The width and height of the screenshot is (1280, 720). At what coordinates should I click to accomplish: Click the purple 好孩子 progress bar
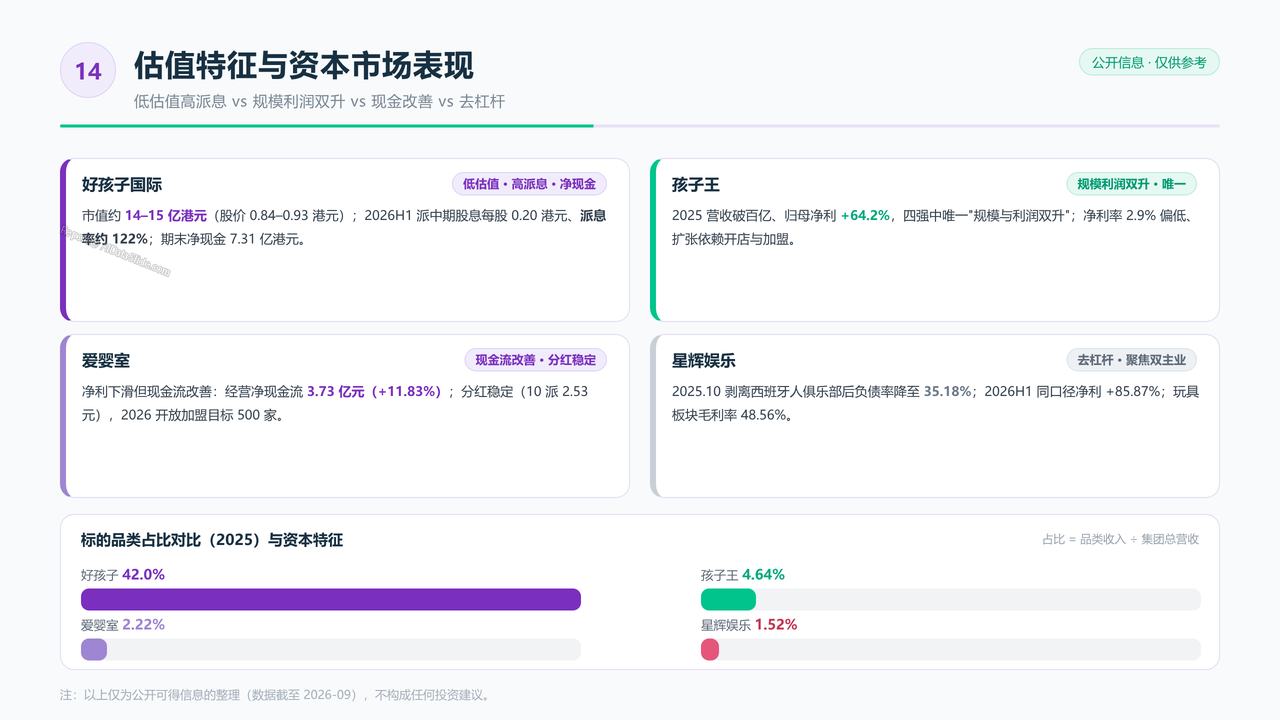[x=331, y=599]
